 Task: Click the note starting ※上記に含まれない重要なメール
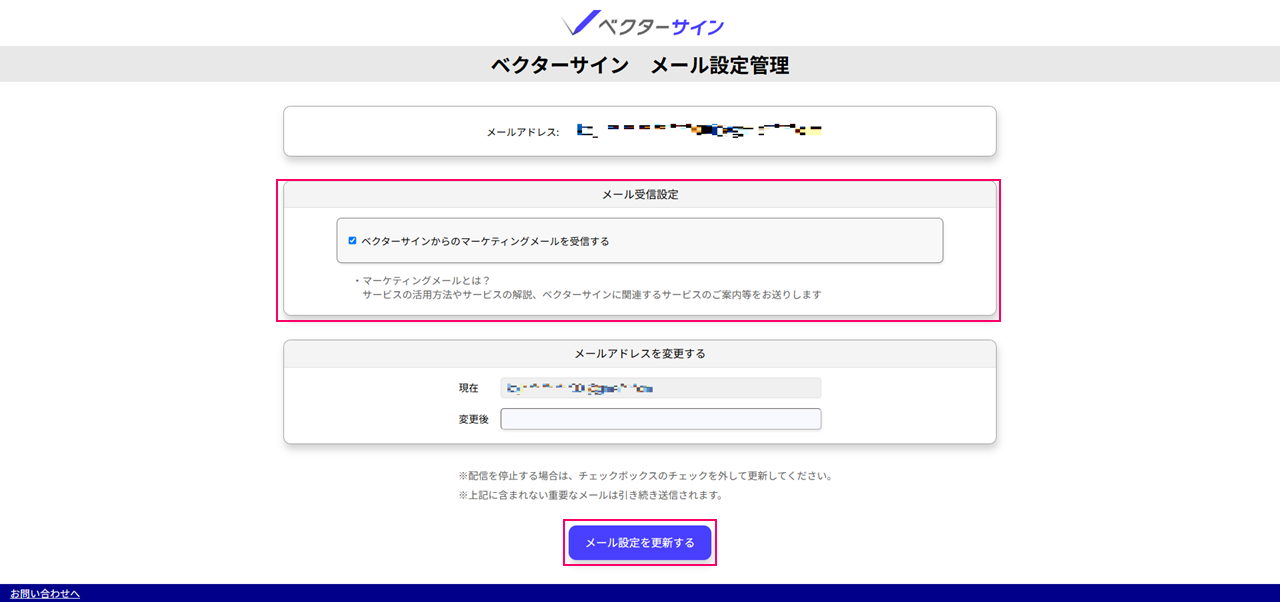point(591,495)
